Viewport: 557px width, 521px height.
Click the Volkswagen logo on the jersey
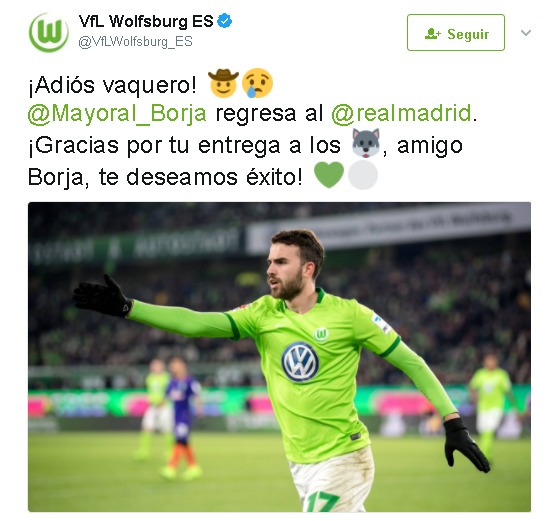(301, 362)
